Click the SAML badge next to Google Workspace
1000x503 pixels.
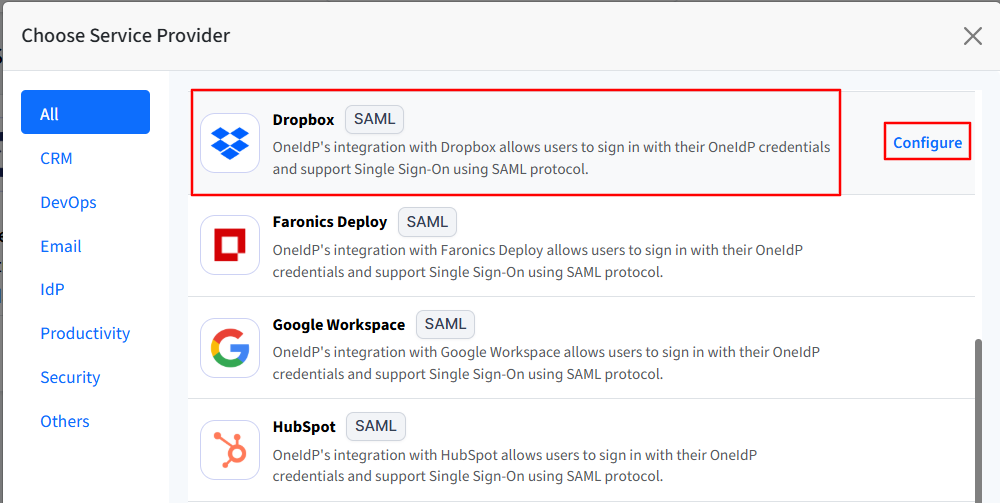445,324
